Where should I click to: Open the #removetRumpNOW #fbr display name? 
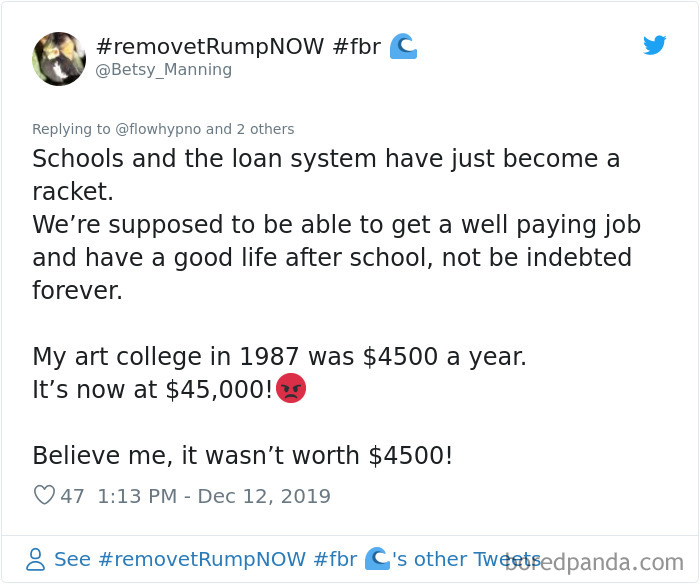tap(238, 46)
